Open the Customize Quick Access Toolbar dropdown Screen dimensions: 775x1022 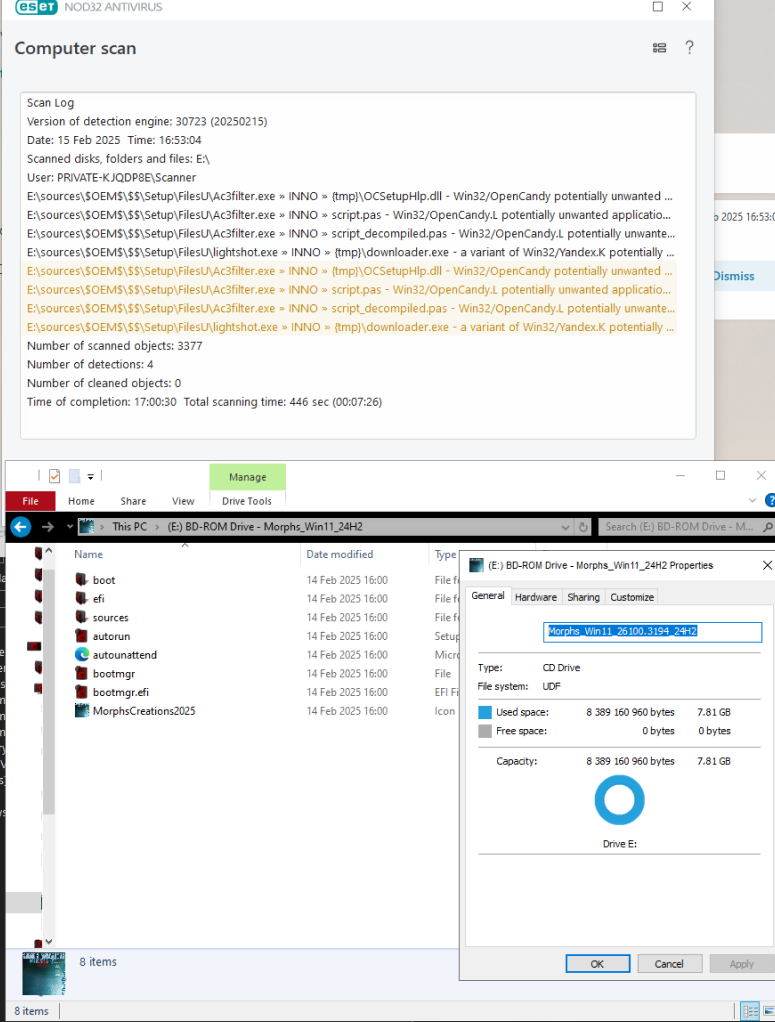pos(91,477)
